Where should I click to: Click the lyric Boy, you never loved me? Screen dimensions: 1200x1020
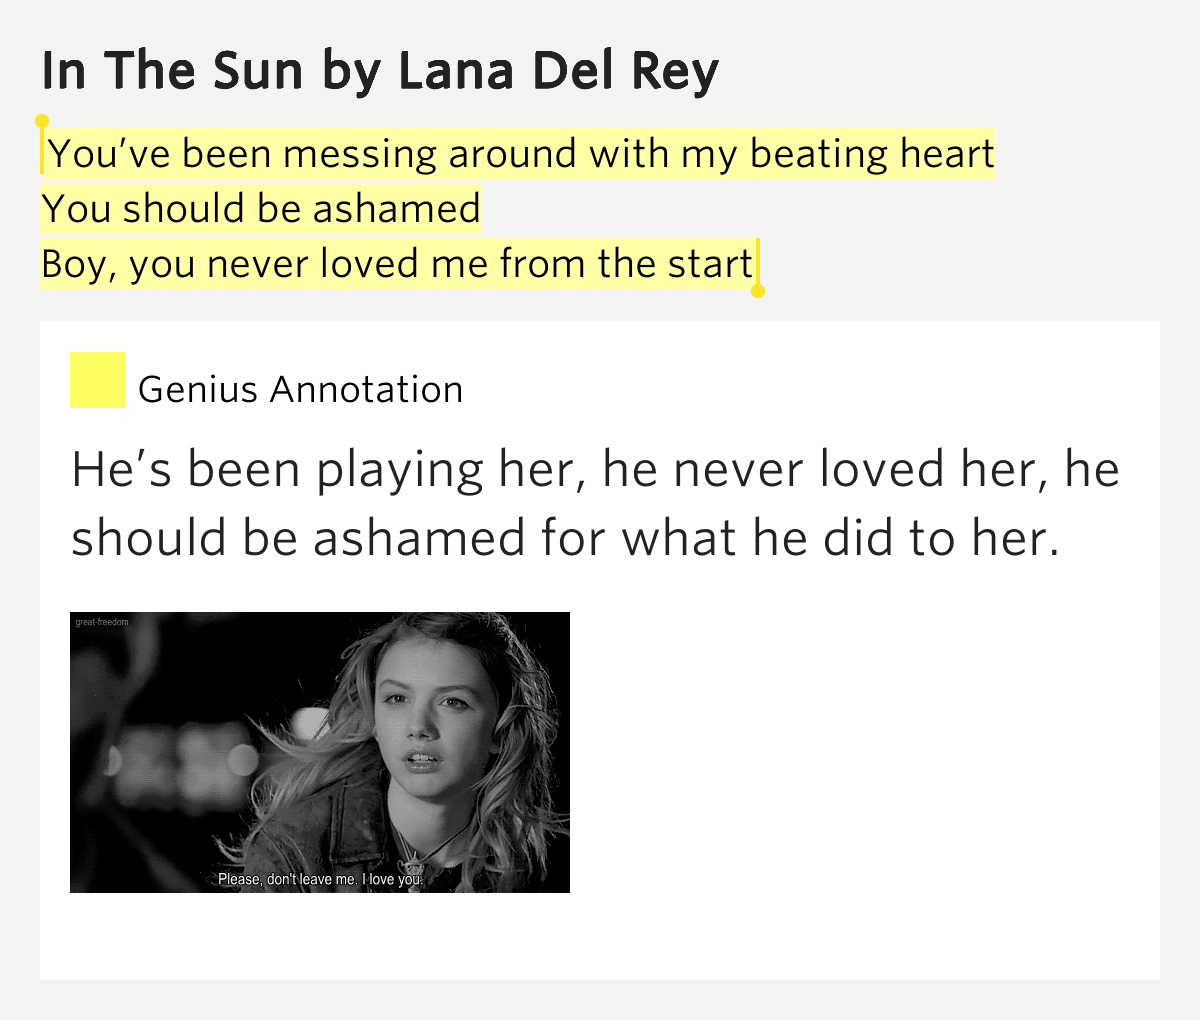point(396,264)
